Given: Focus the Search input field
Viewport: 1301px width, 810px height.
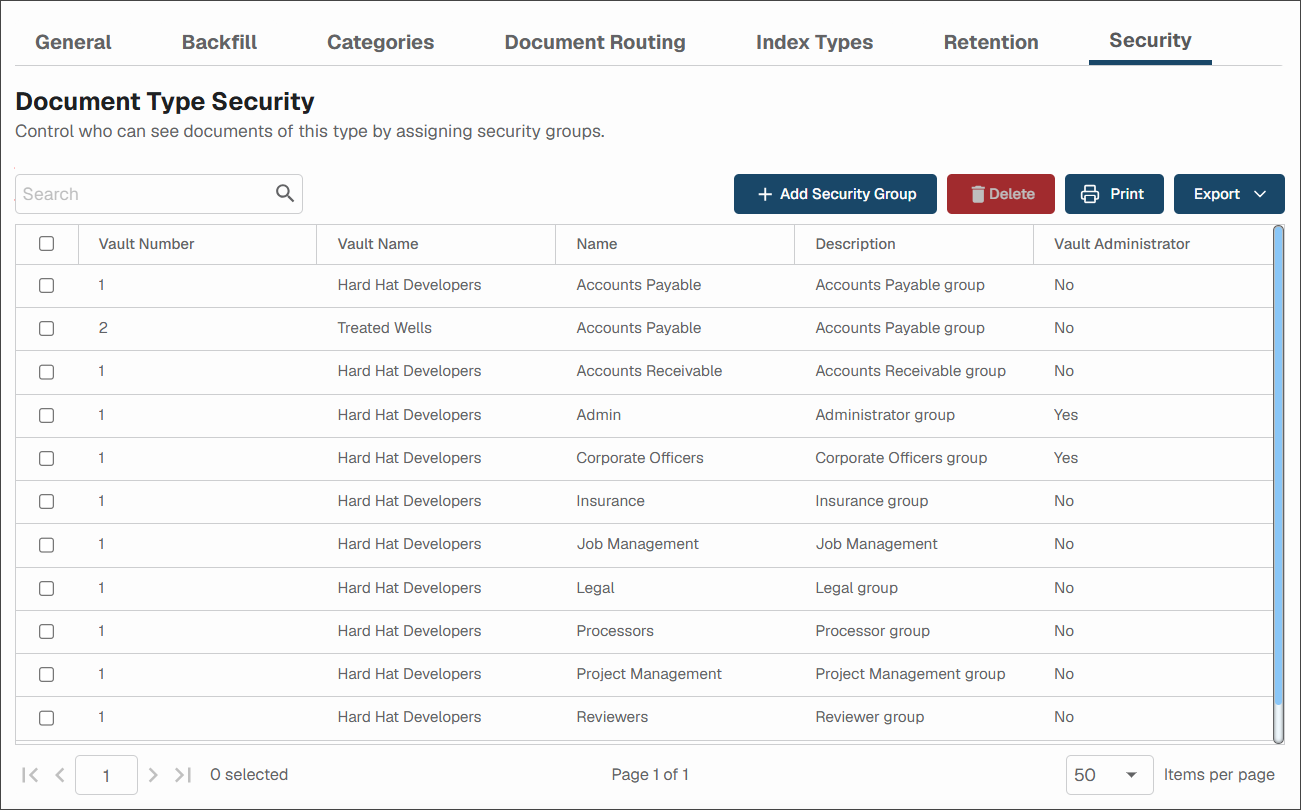Looking at the screenshot, I should tap(159, 194).
